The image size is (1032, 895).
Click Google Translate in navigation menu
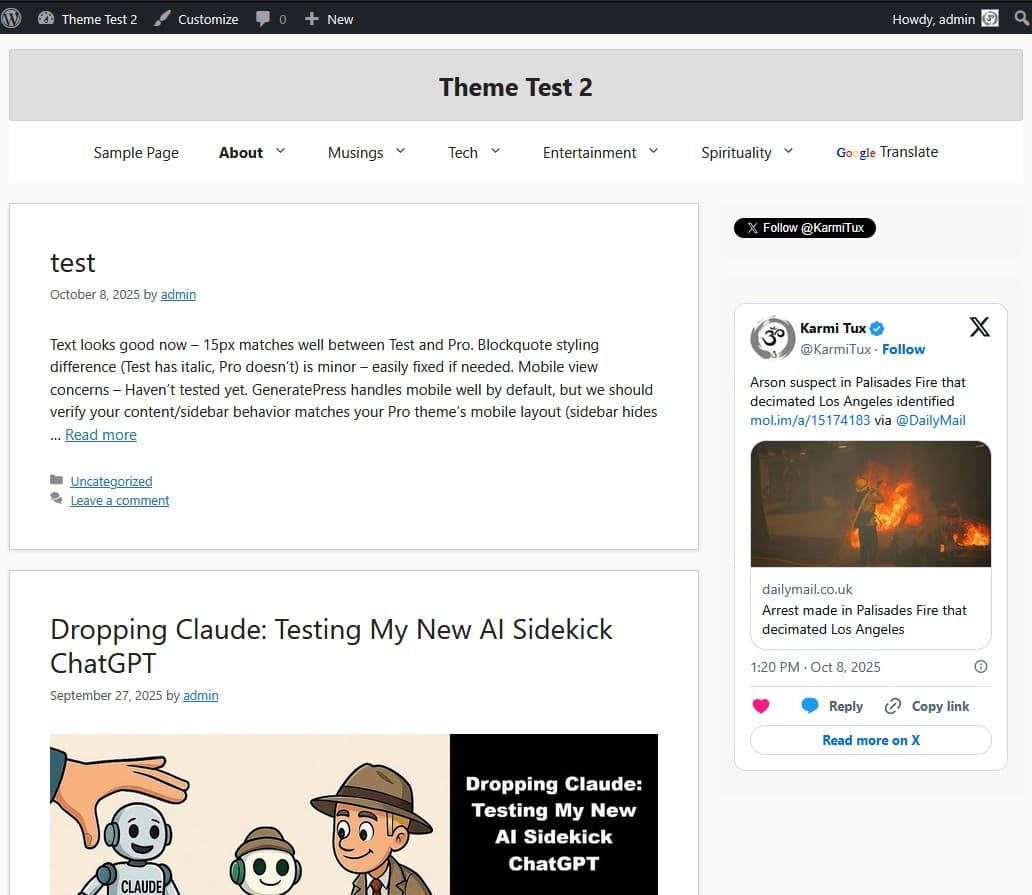pyautogui.click(x=887, y=152)
